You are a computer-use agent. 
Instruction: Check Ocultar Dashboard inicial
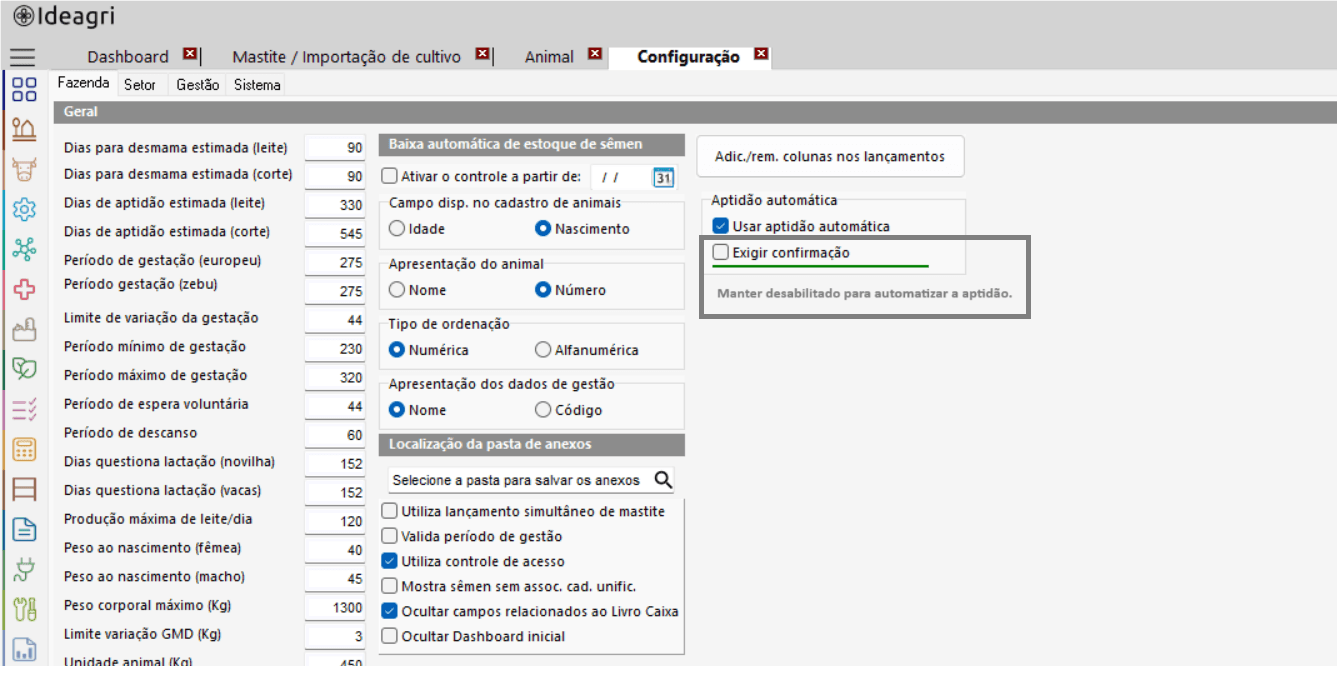(390, 636)
